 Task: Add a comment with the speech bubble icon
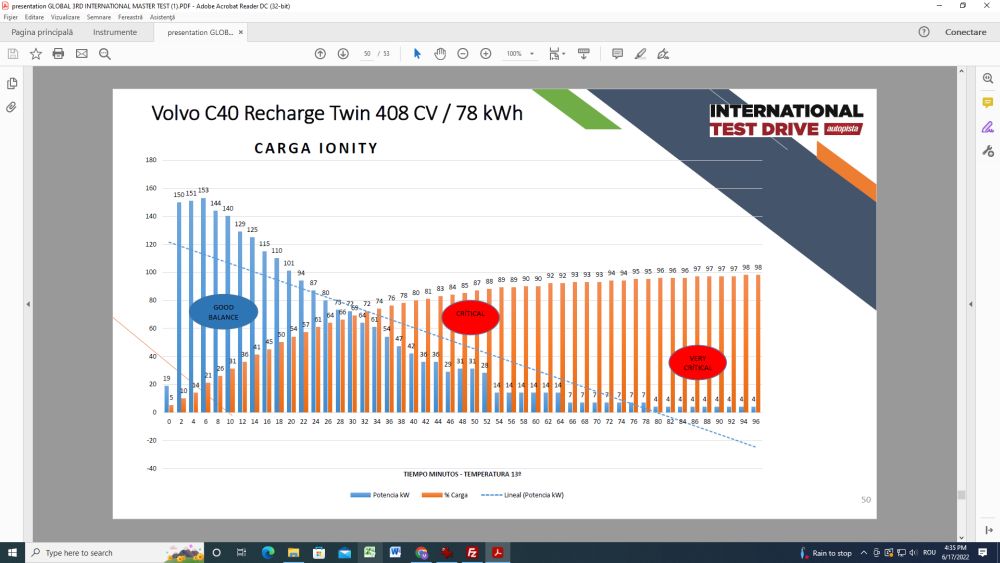[617, 54]
